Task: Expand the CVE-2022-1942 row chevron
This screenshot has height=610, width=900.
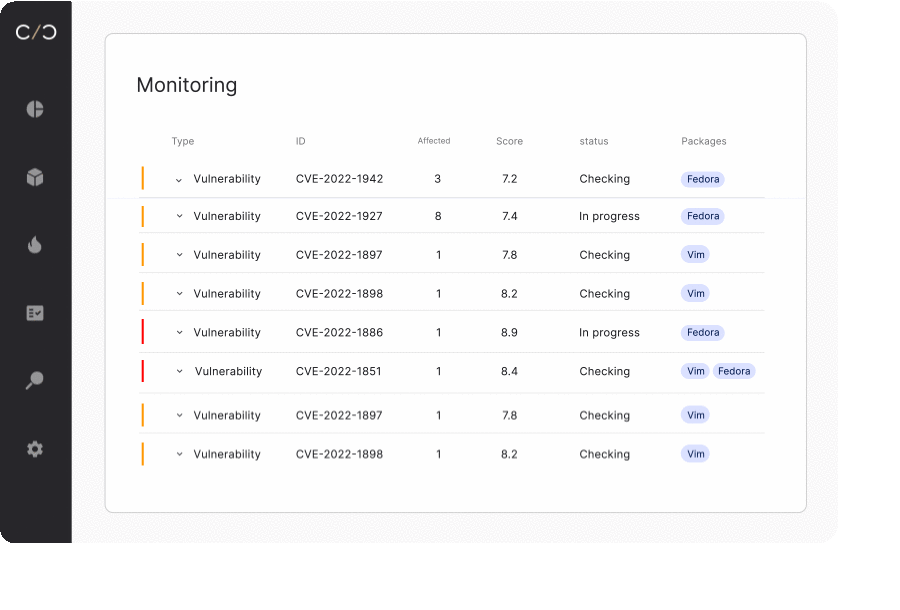Action: 179,180
